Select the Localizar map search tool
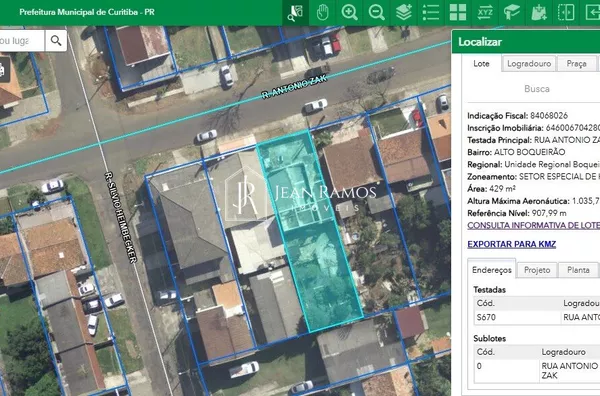Viewport: 600px width, 396px height. [295, 13]
